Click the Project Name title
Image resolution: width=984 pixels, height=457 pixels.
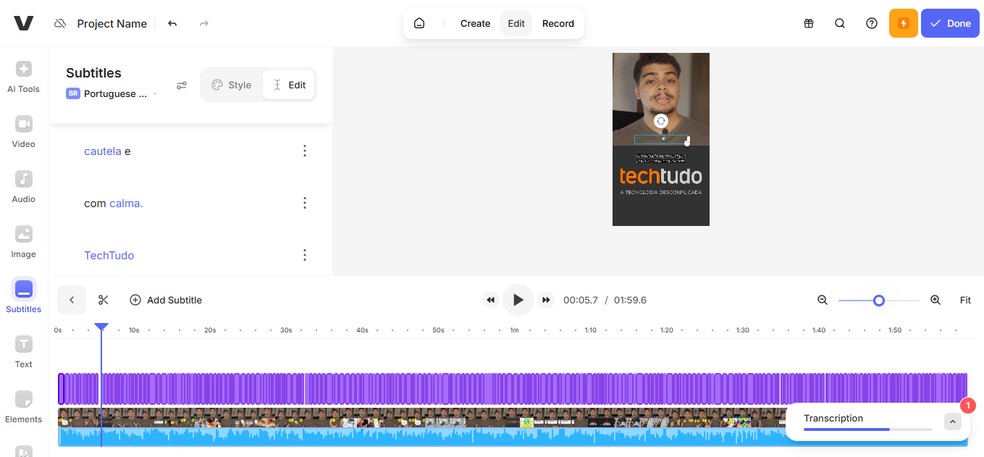(112, 24)
